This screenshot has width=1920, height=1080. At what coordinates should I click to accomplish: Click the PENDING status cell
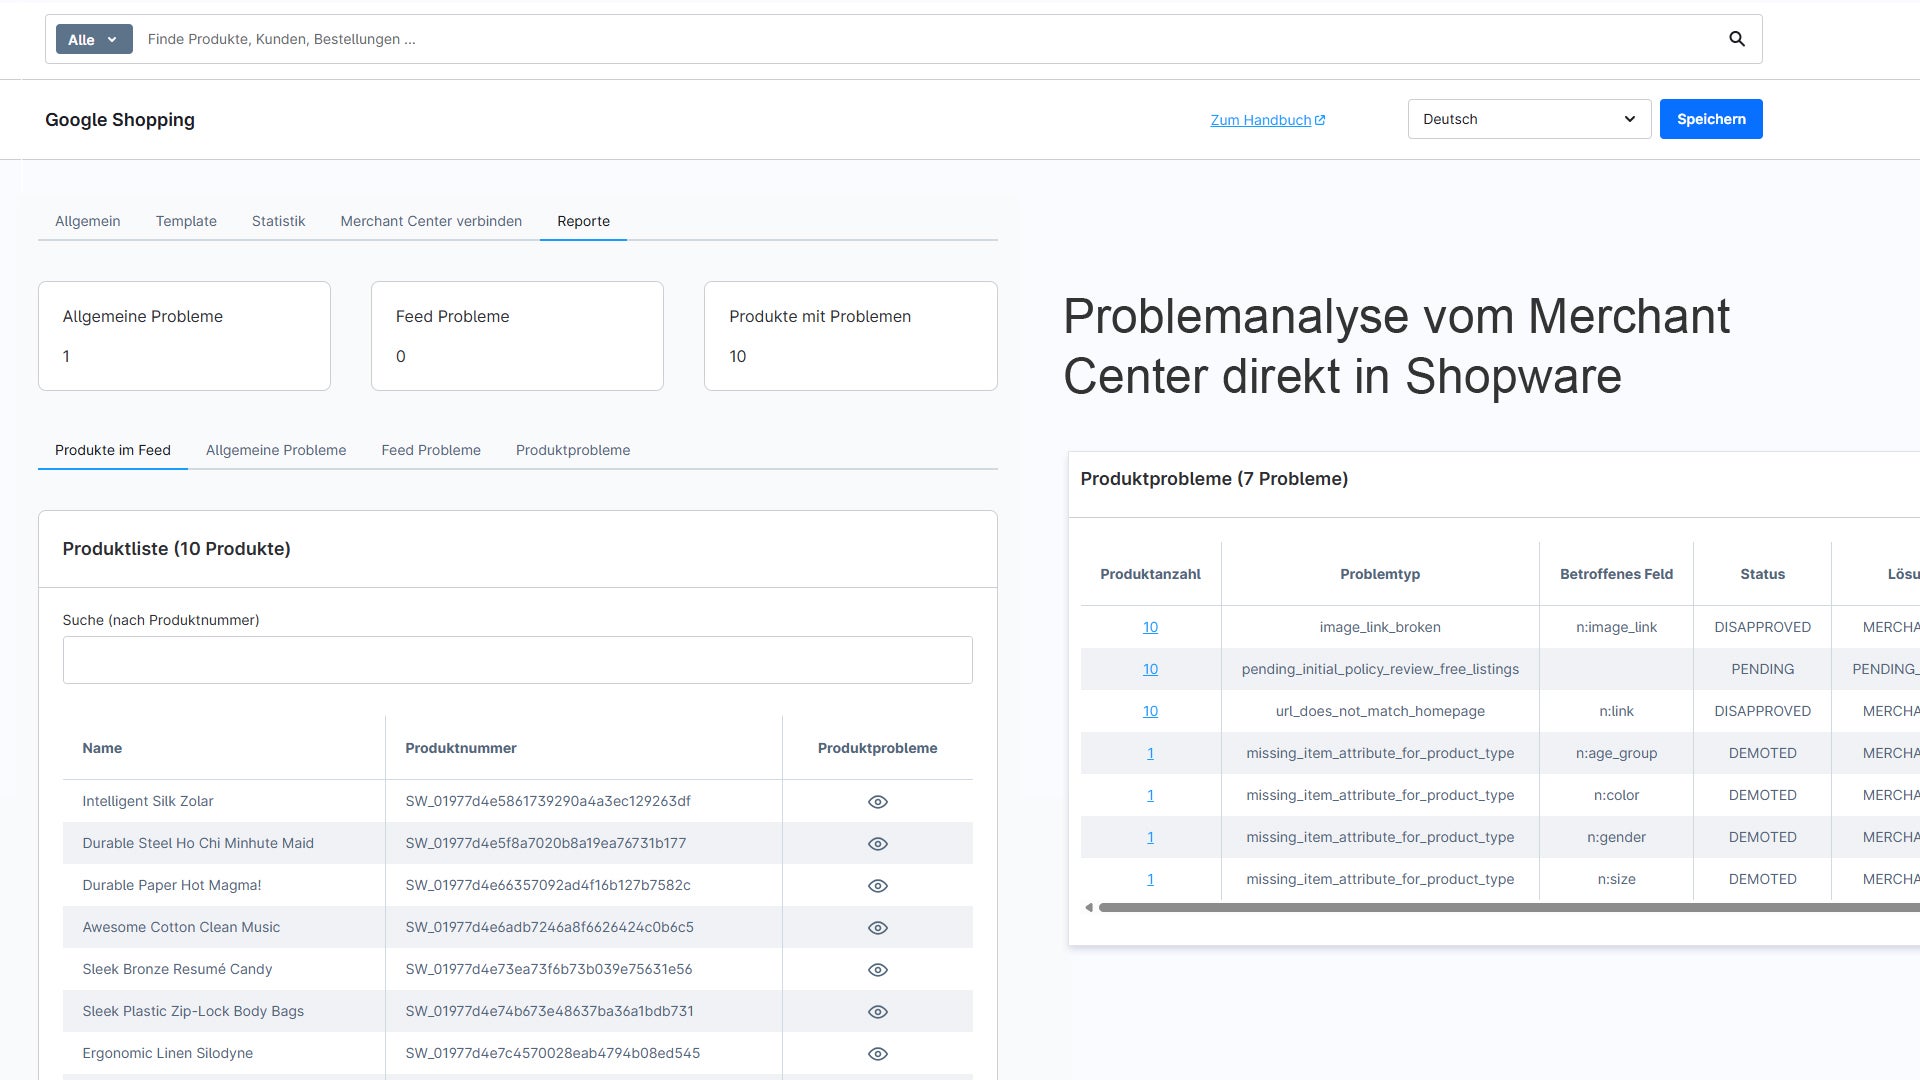(1762, 669)
